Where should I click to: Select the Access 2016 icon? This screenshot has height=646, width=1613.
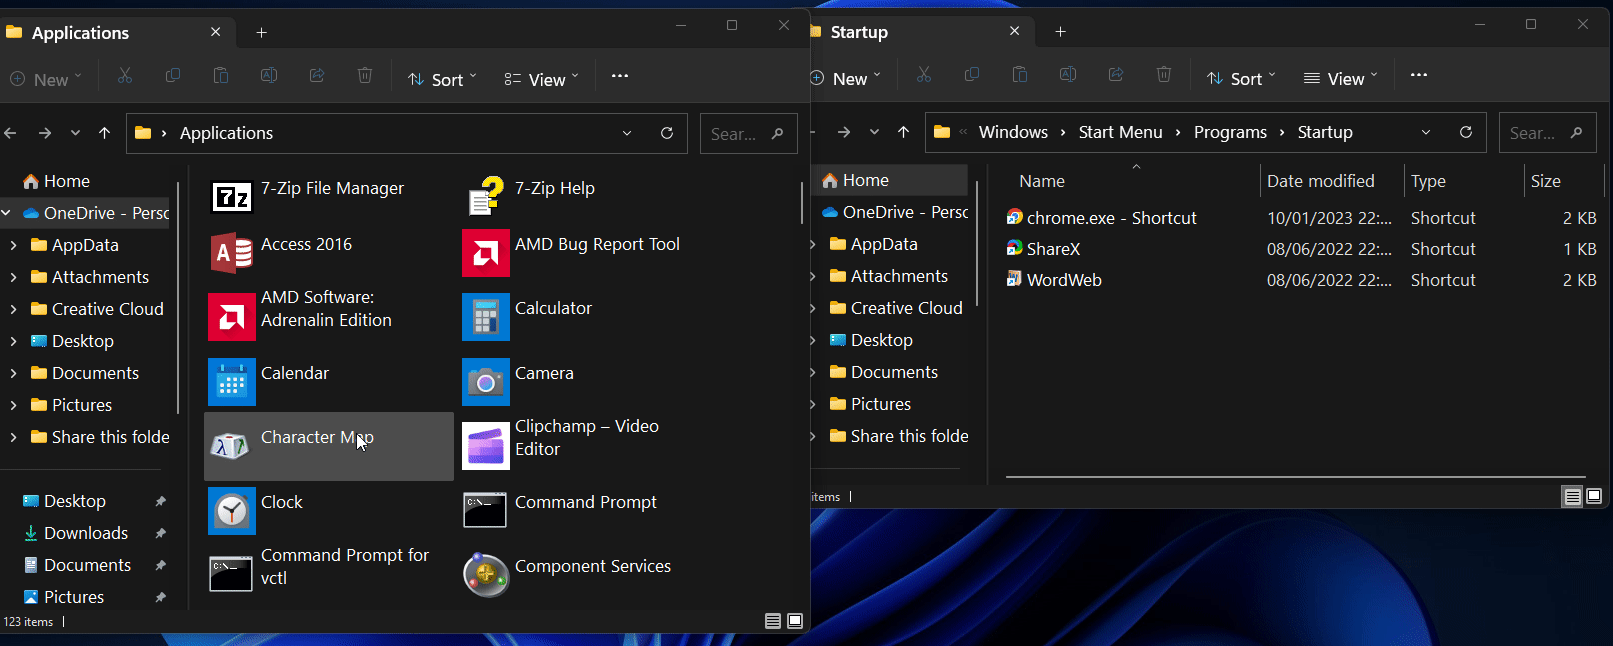click(x=232, y=254)
